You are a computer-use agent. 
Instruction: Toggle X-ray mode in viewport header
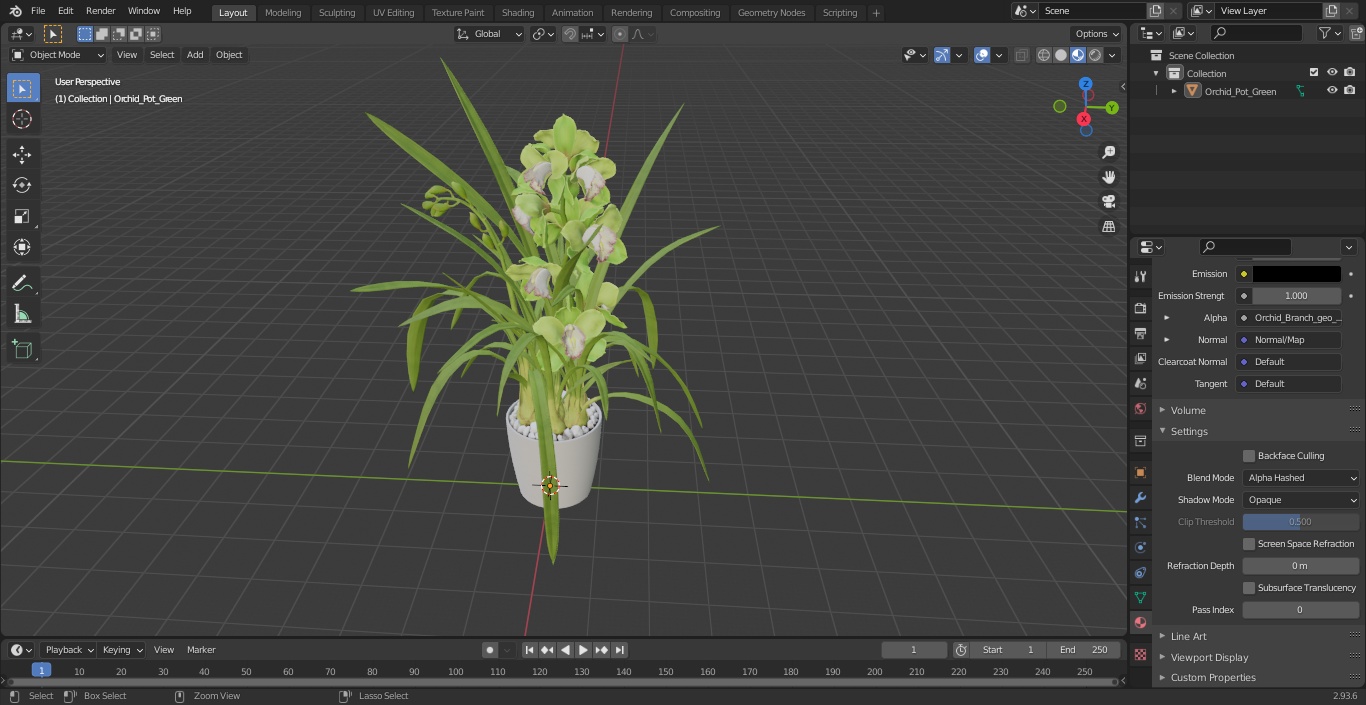1021,55
